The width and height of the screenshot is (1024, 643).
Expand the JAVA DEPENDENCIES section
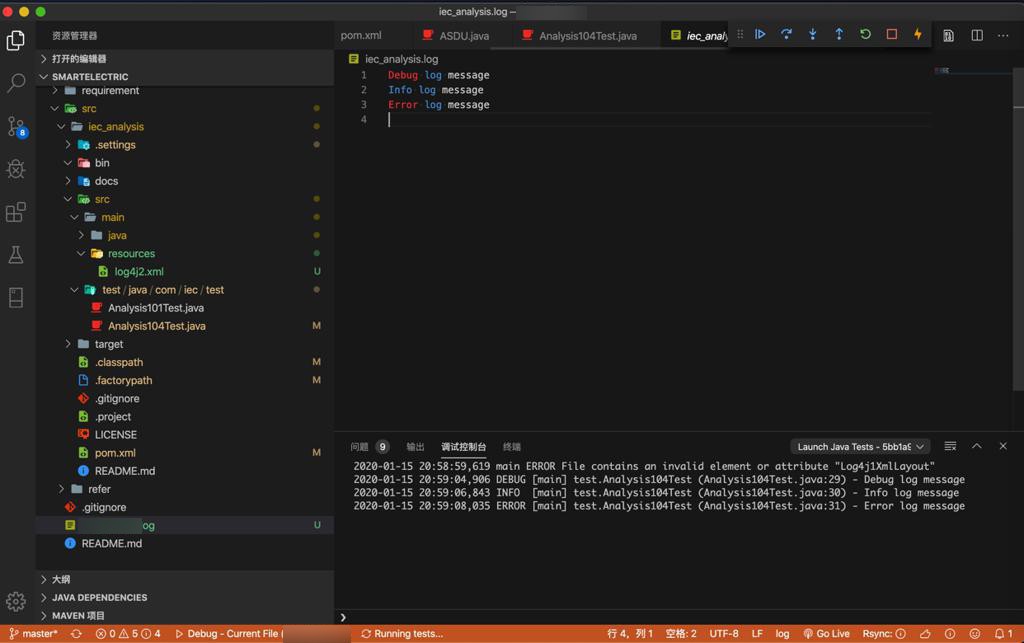coord(98,597)
